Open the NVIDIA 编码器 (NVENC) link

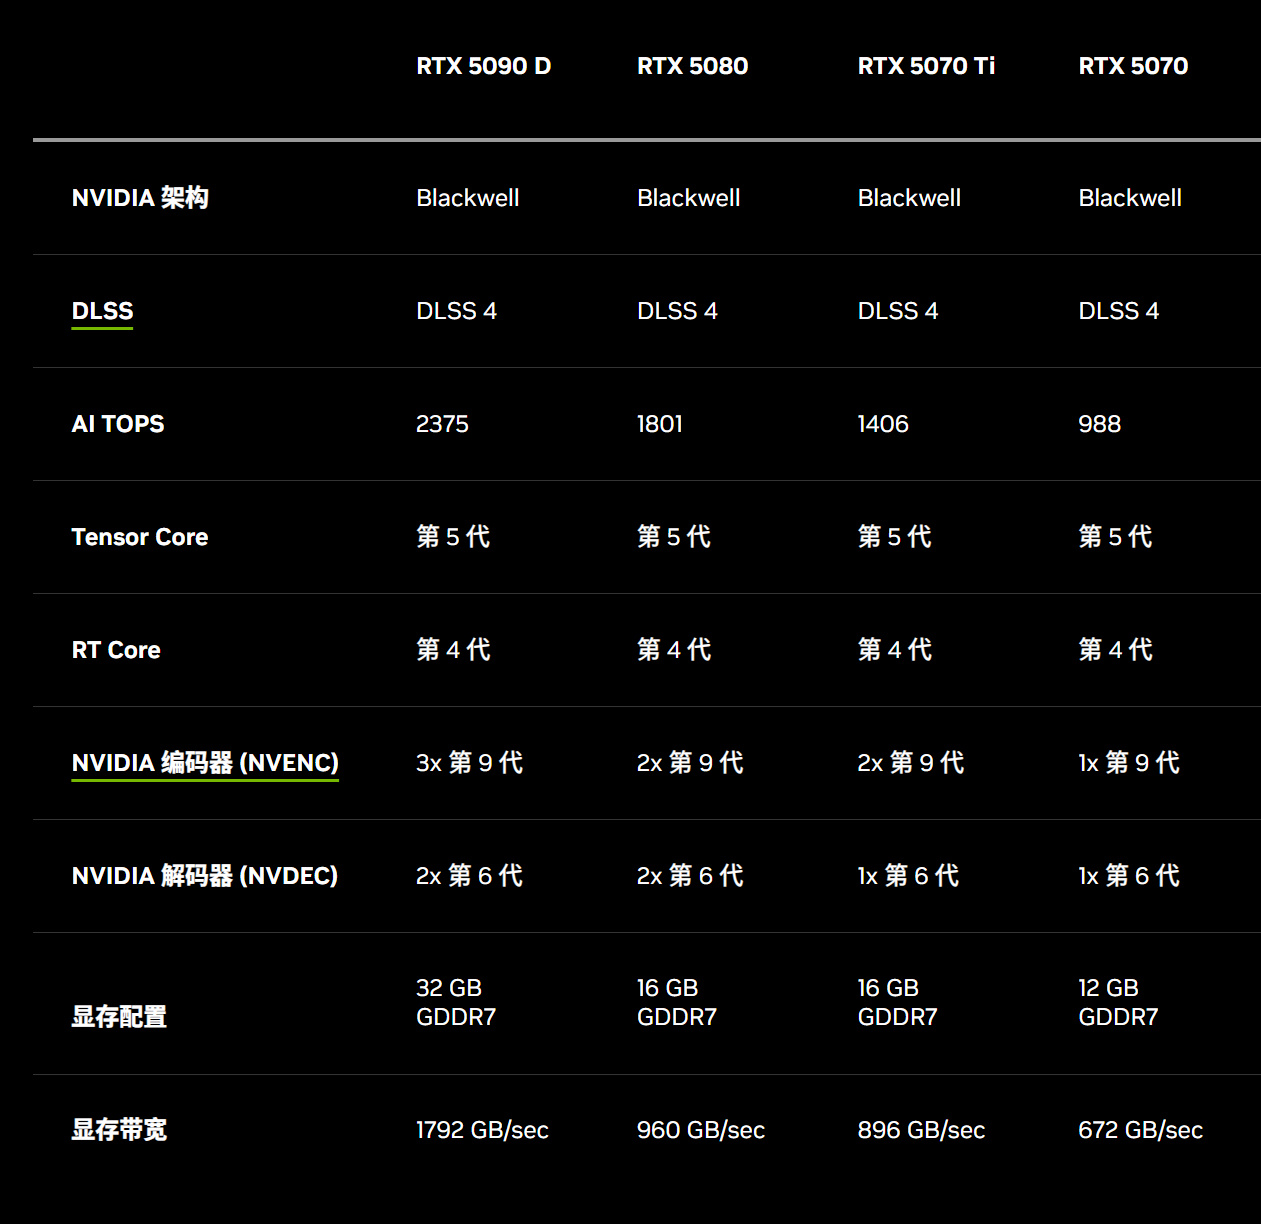coord(205,763)
